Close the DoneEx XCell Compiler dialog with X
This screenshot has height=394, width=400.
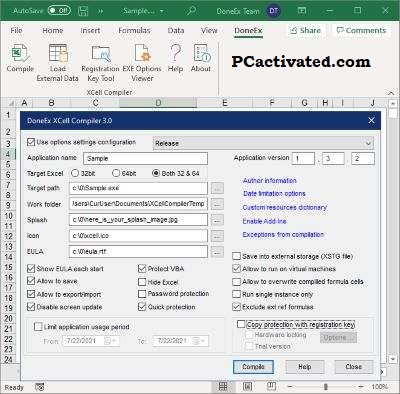pos(371,120)
